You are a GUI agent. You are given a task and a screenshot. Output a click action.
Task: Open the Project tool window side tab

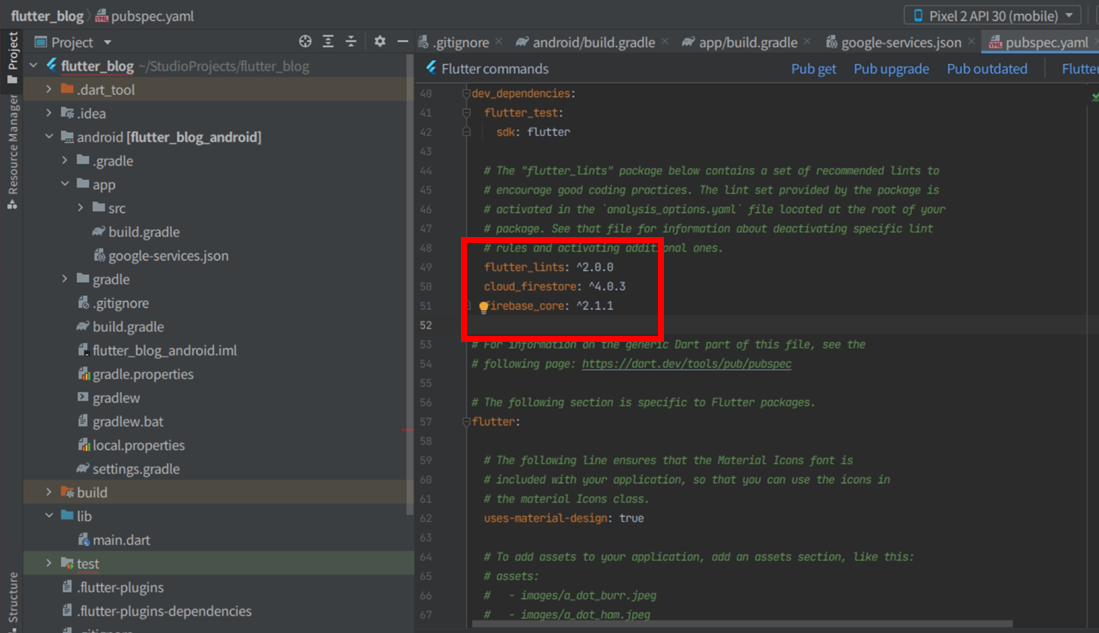12,58
